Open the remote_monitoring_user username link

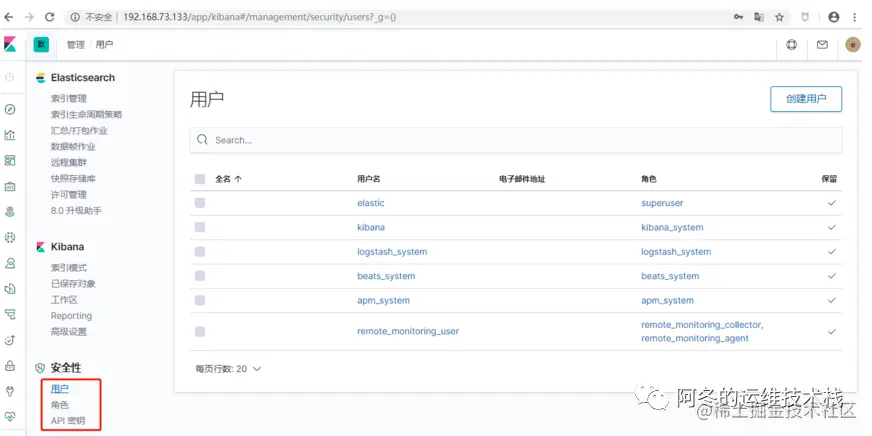tap(408, 331)
